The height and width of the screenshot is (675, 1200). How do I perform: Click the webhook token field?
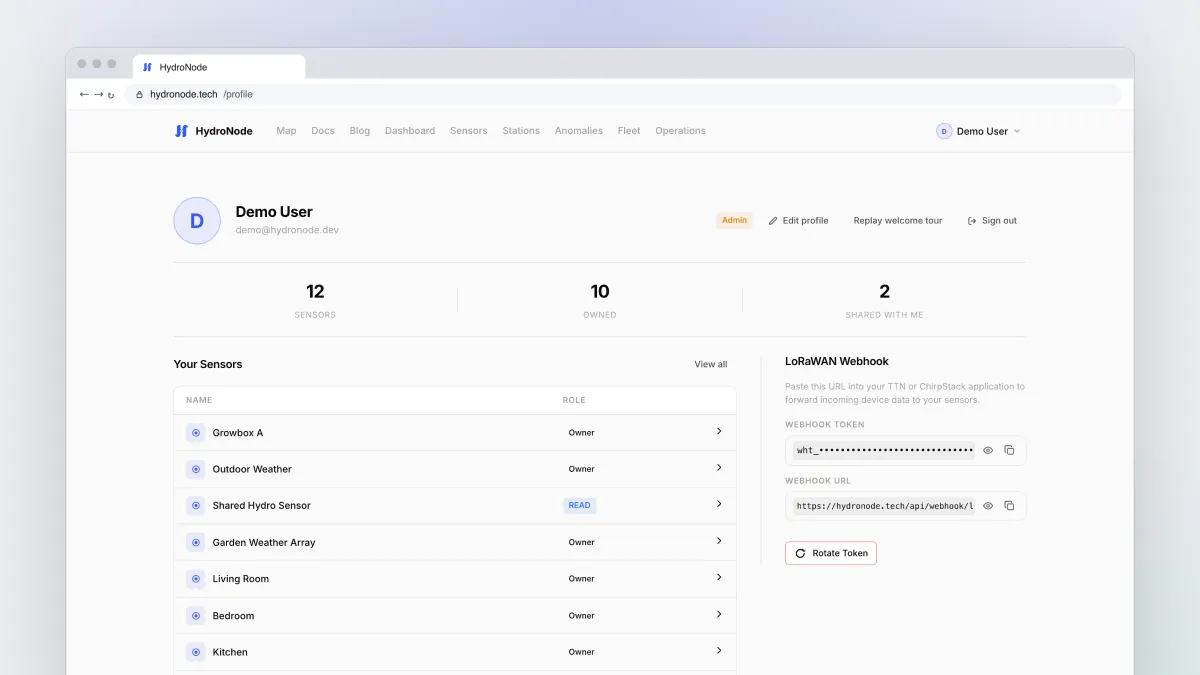pos(884,450)
